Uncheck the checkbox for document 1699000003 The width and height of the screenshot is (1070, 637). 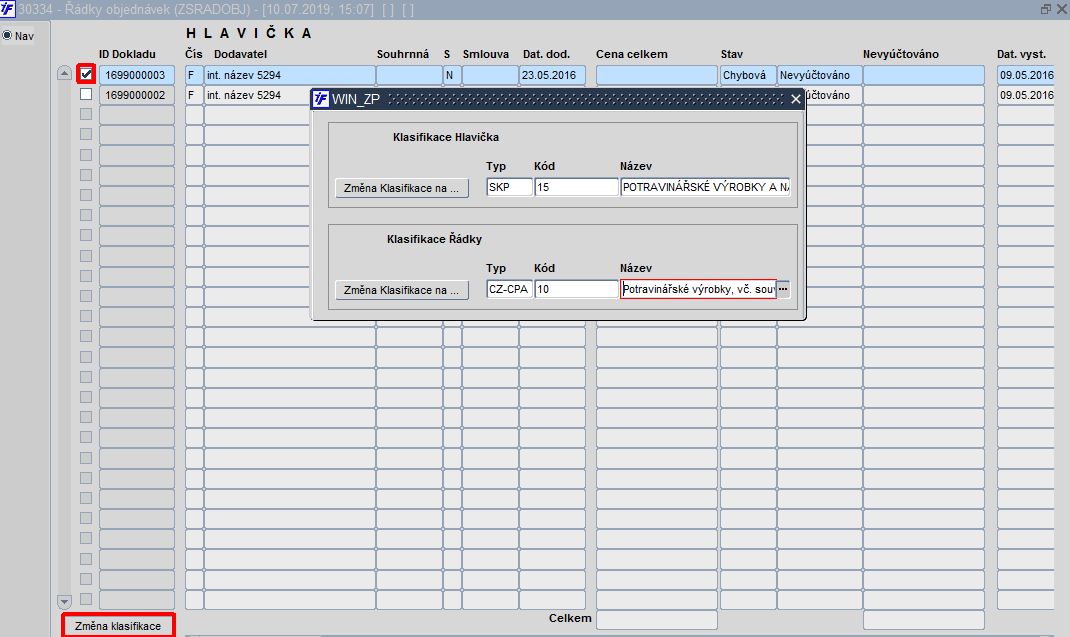[86, 74]
